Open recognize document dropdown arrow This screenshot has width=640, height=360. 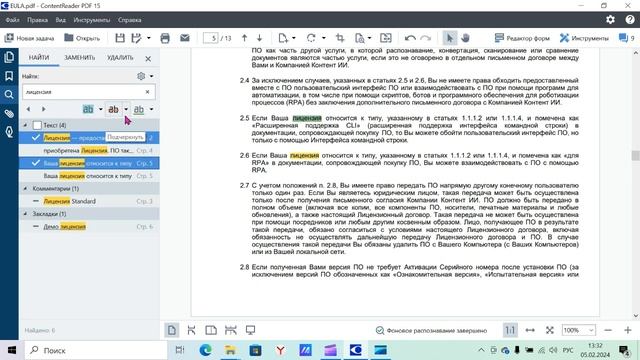[369, 38]
